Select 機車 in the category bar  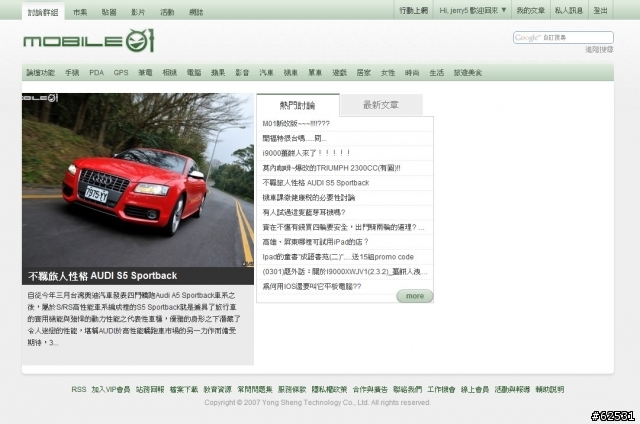click(x=291, y=73)
